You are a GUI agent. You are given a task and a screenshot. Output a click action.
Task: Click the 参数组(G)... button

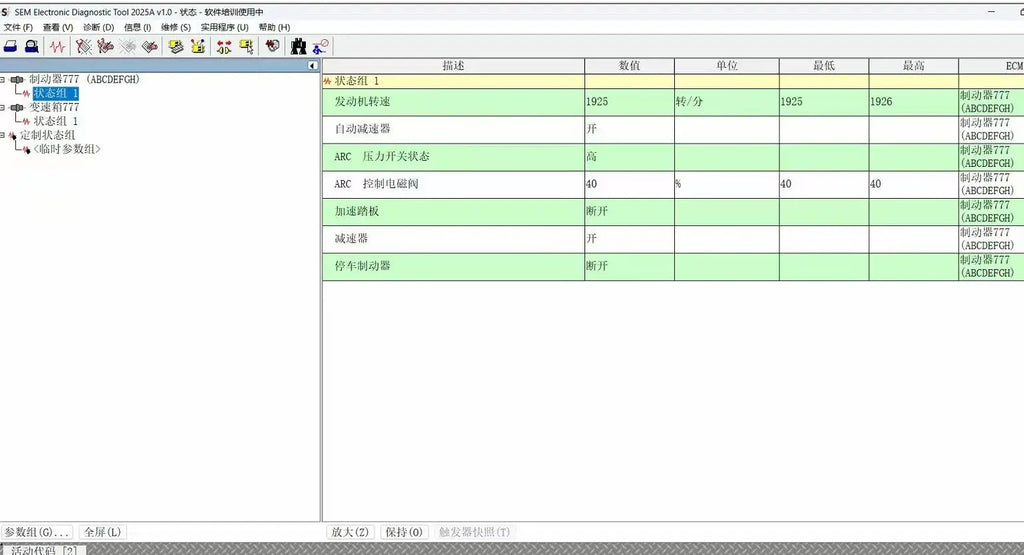click(x=37, y=532)
